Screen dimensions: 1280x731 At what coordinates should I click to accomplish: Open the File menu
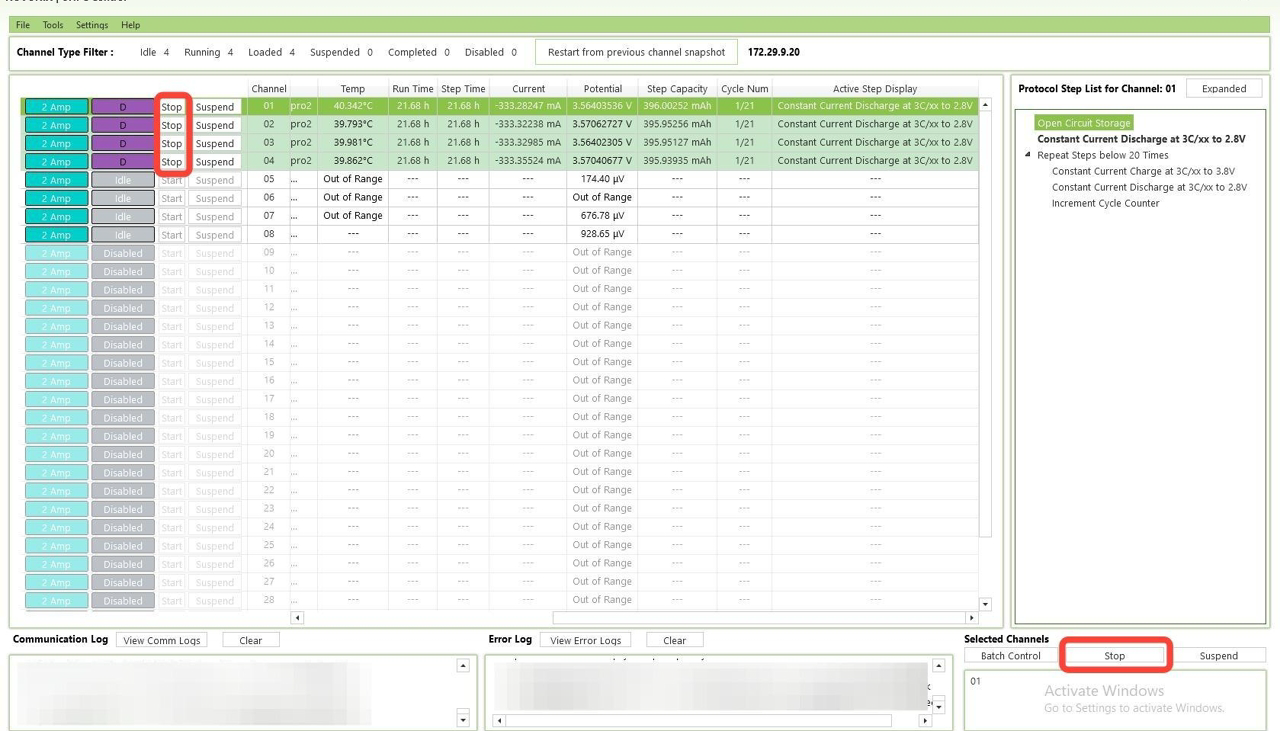23,25
